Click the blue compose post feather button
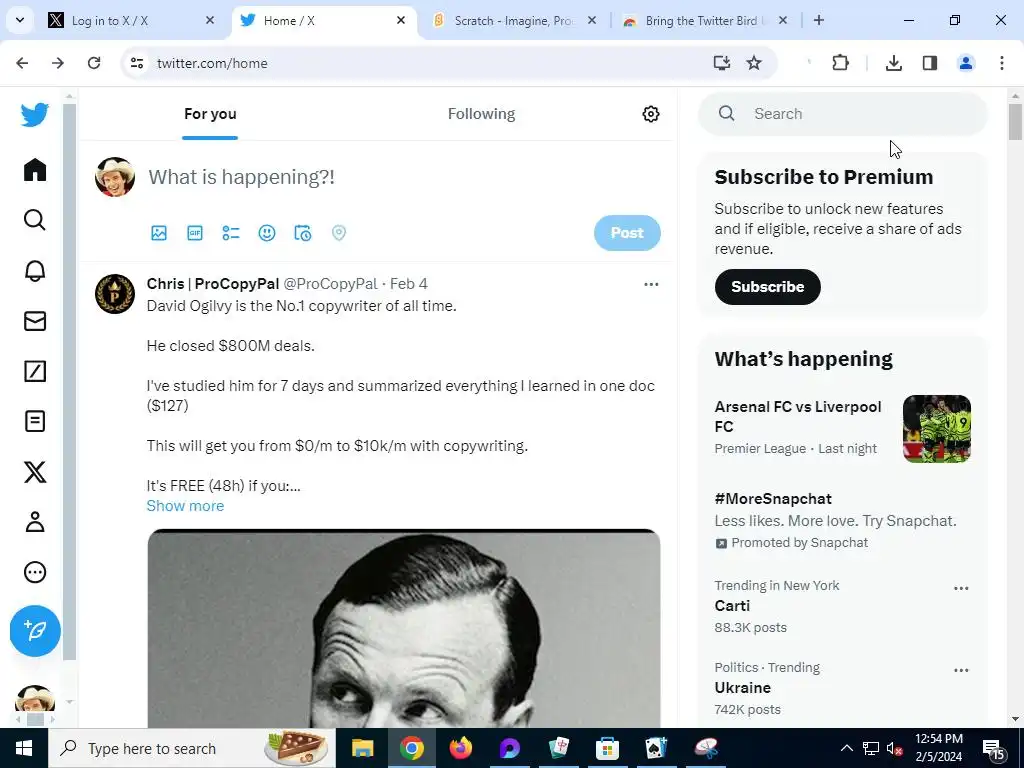Viewport: 1024px width, 768px height. point(35,630)
